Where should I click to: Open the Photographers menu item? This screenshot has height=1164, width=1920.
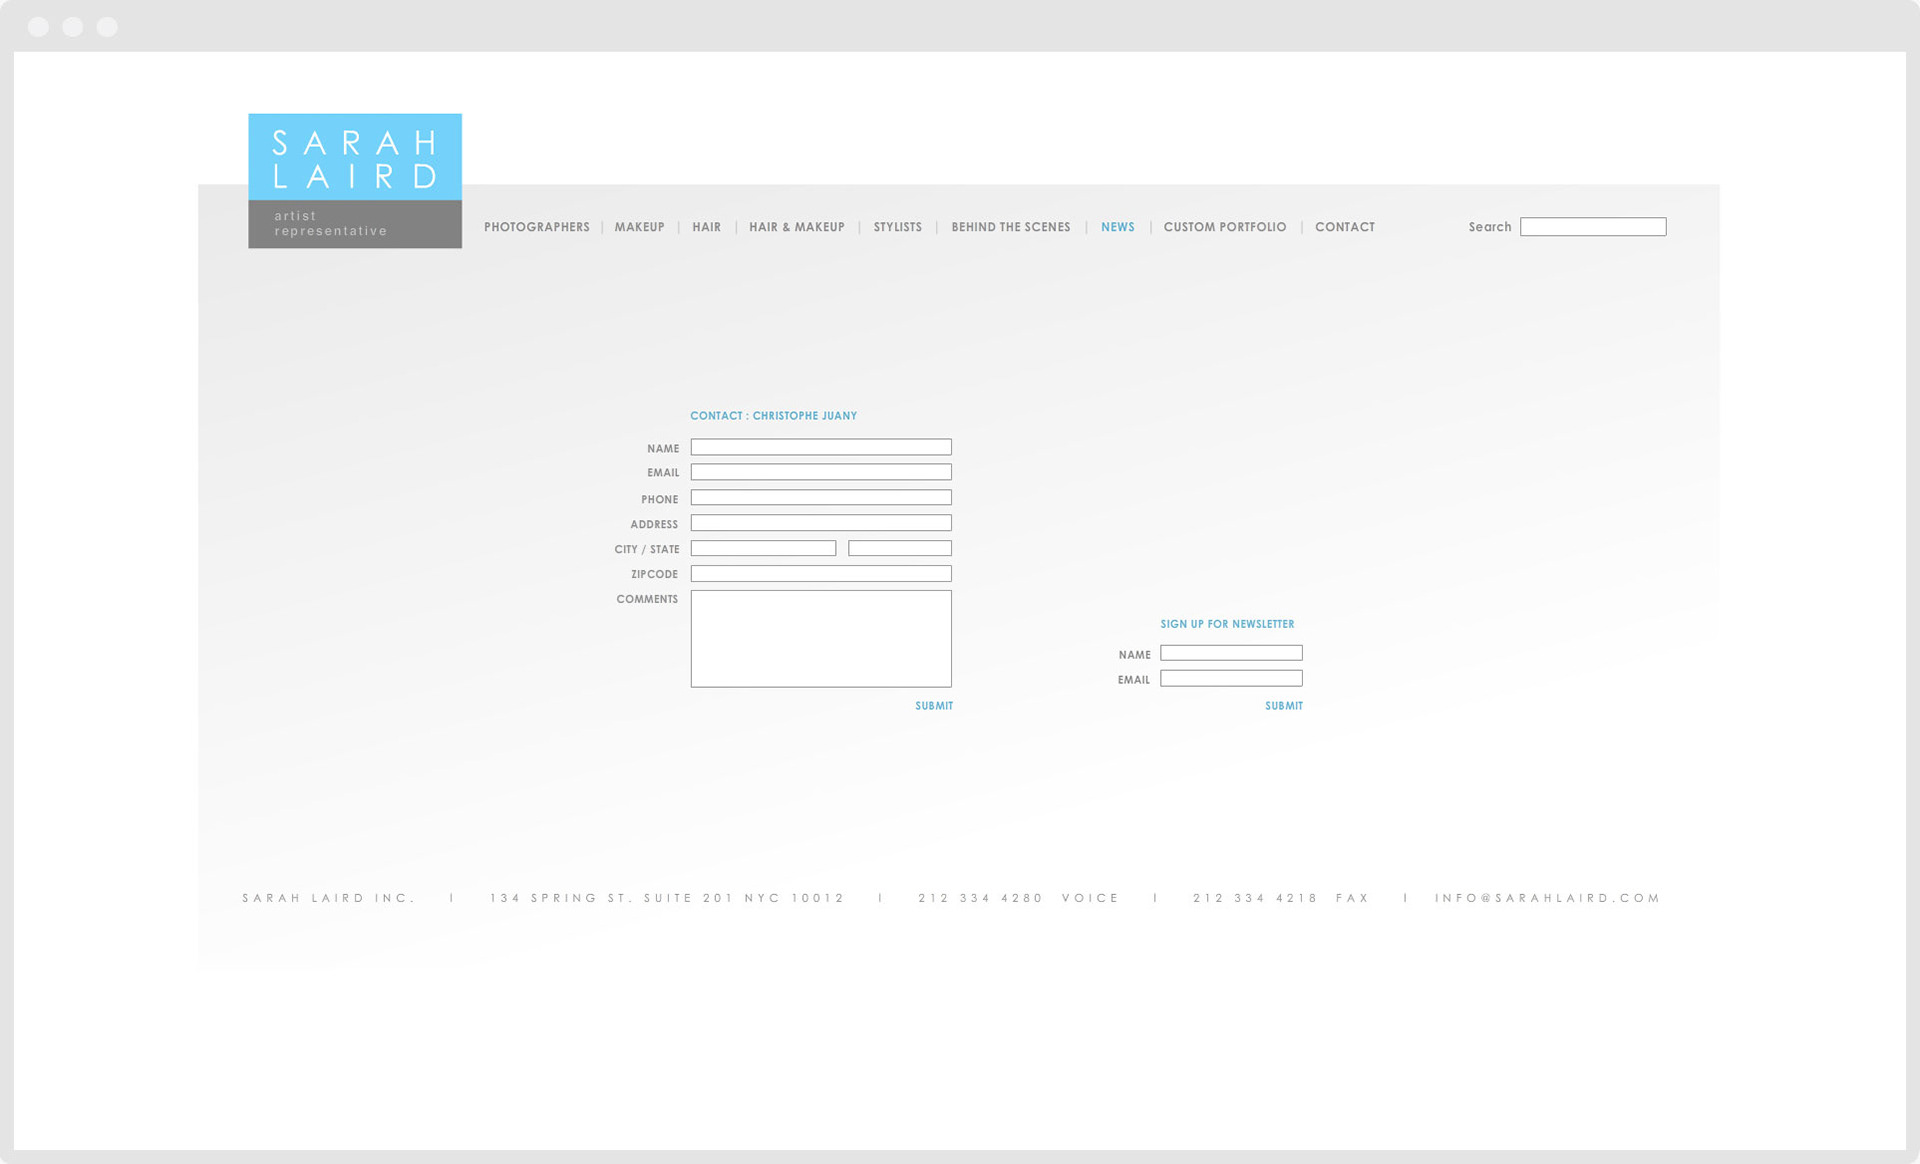(x=536, y=227)
